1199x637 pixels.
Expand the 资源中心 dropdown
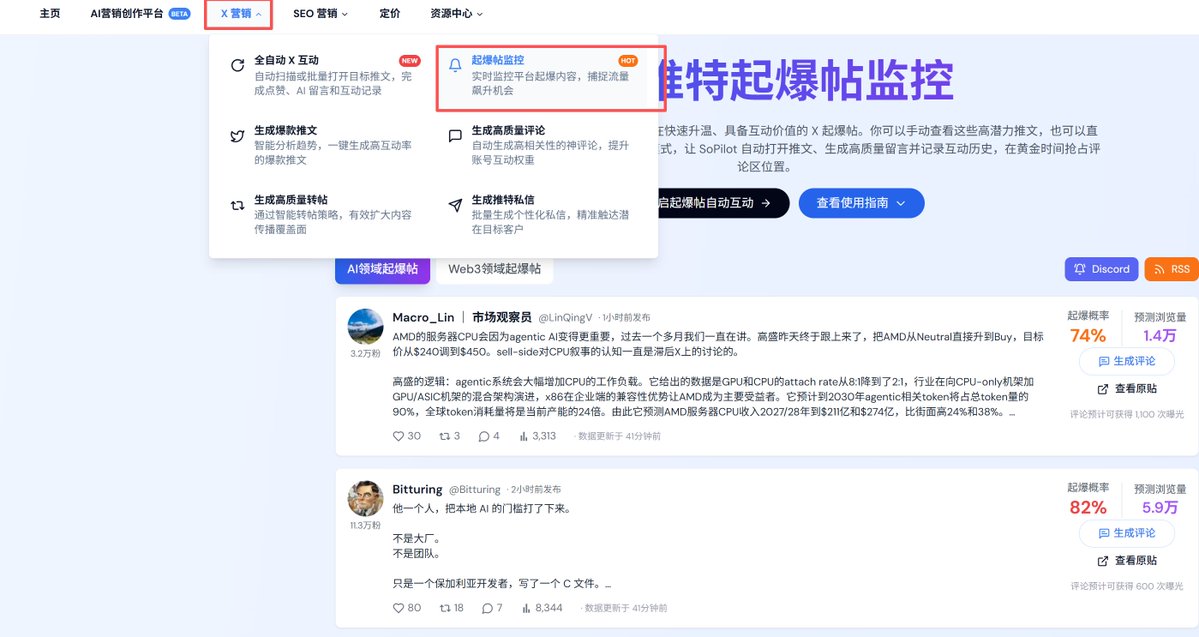point(457,14)
